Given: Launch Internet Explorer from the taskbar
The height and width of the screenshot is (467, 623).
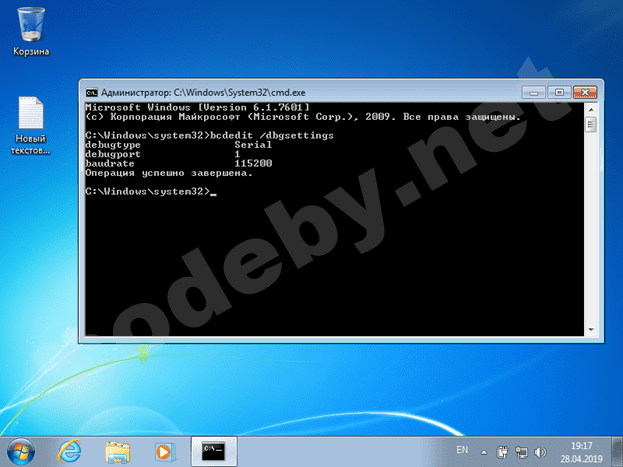Looking at the screenshot, I should (70, 451).
